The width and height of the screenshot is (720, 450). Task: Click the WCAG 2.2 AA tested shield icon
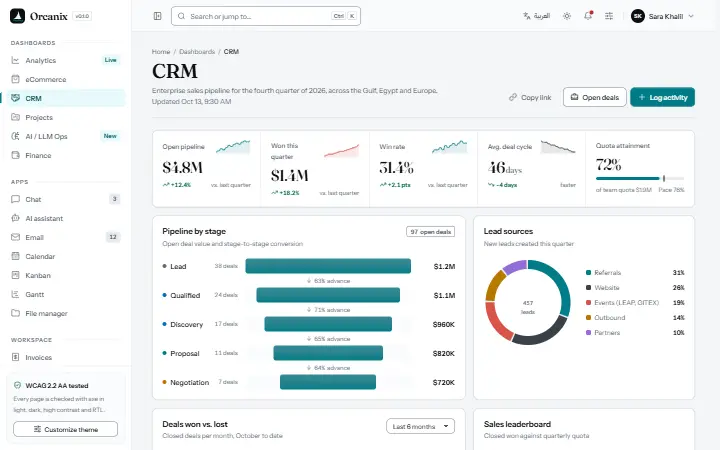coord(17,385)
